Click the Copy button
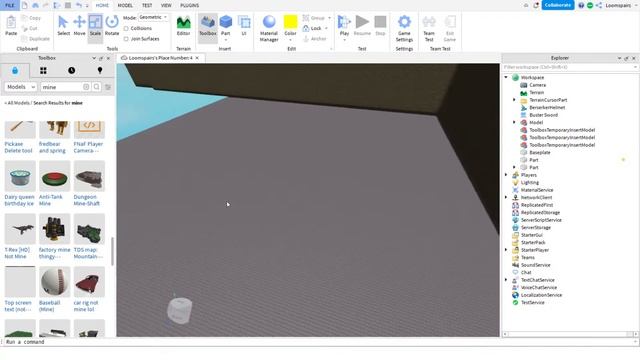Image resolution: width=640 pixels, height=360 pixels. tap(31, 18)
